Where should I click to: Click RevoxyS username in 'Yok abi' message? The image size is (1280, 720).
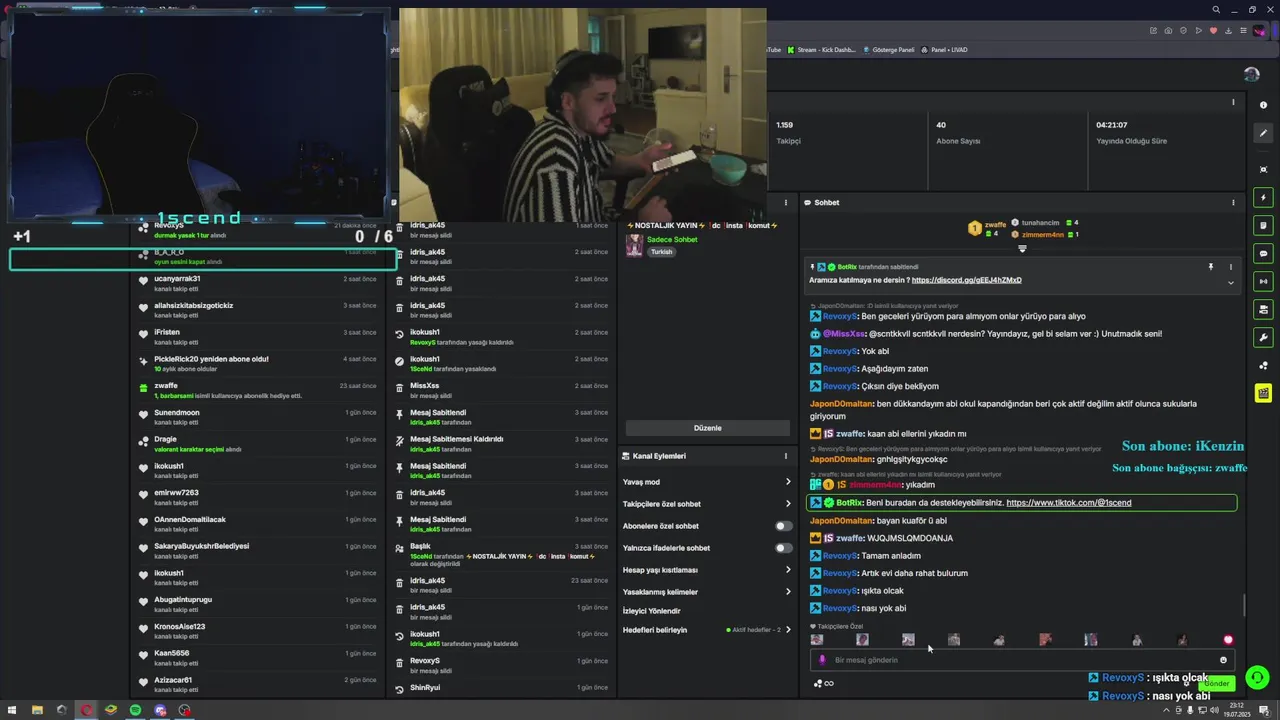[840, 352]
